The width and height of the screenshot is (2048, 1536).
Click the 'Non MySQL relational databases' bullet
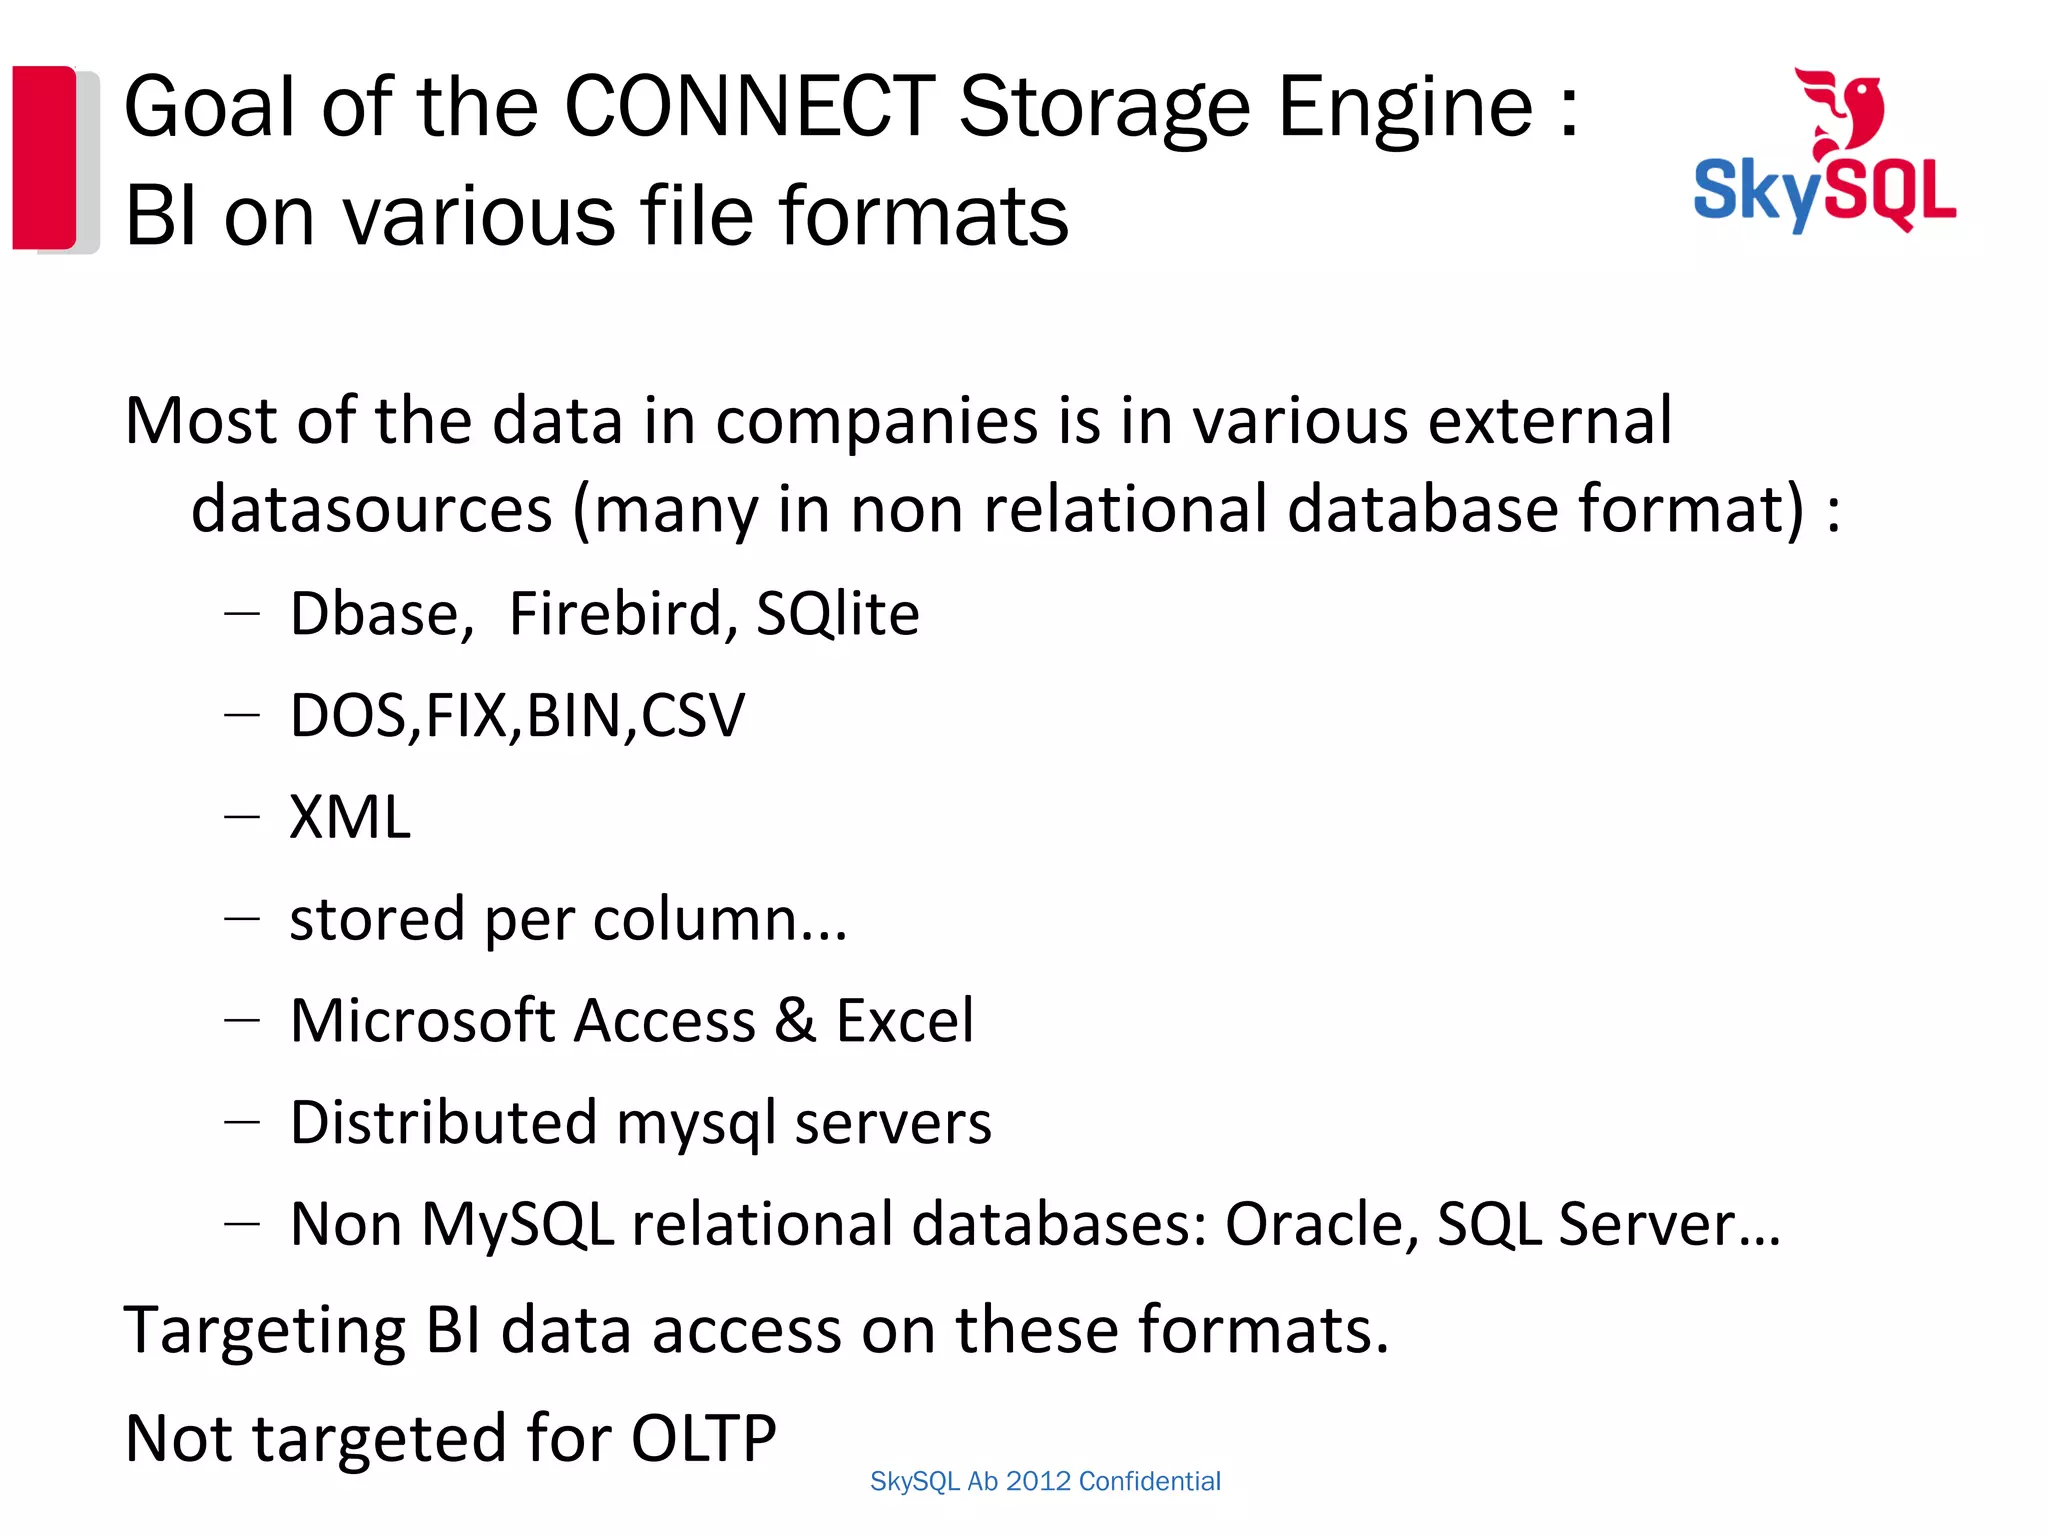pos(1034,1224)
